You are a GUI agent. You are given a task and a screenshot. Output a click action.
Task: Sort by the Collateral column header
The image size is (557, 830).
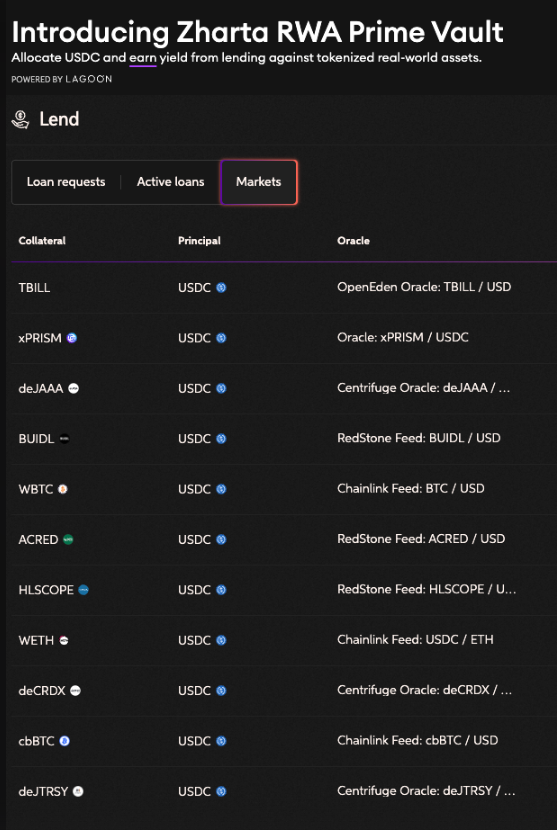(42, 241)
